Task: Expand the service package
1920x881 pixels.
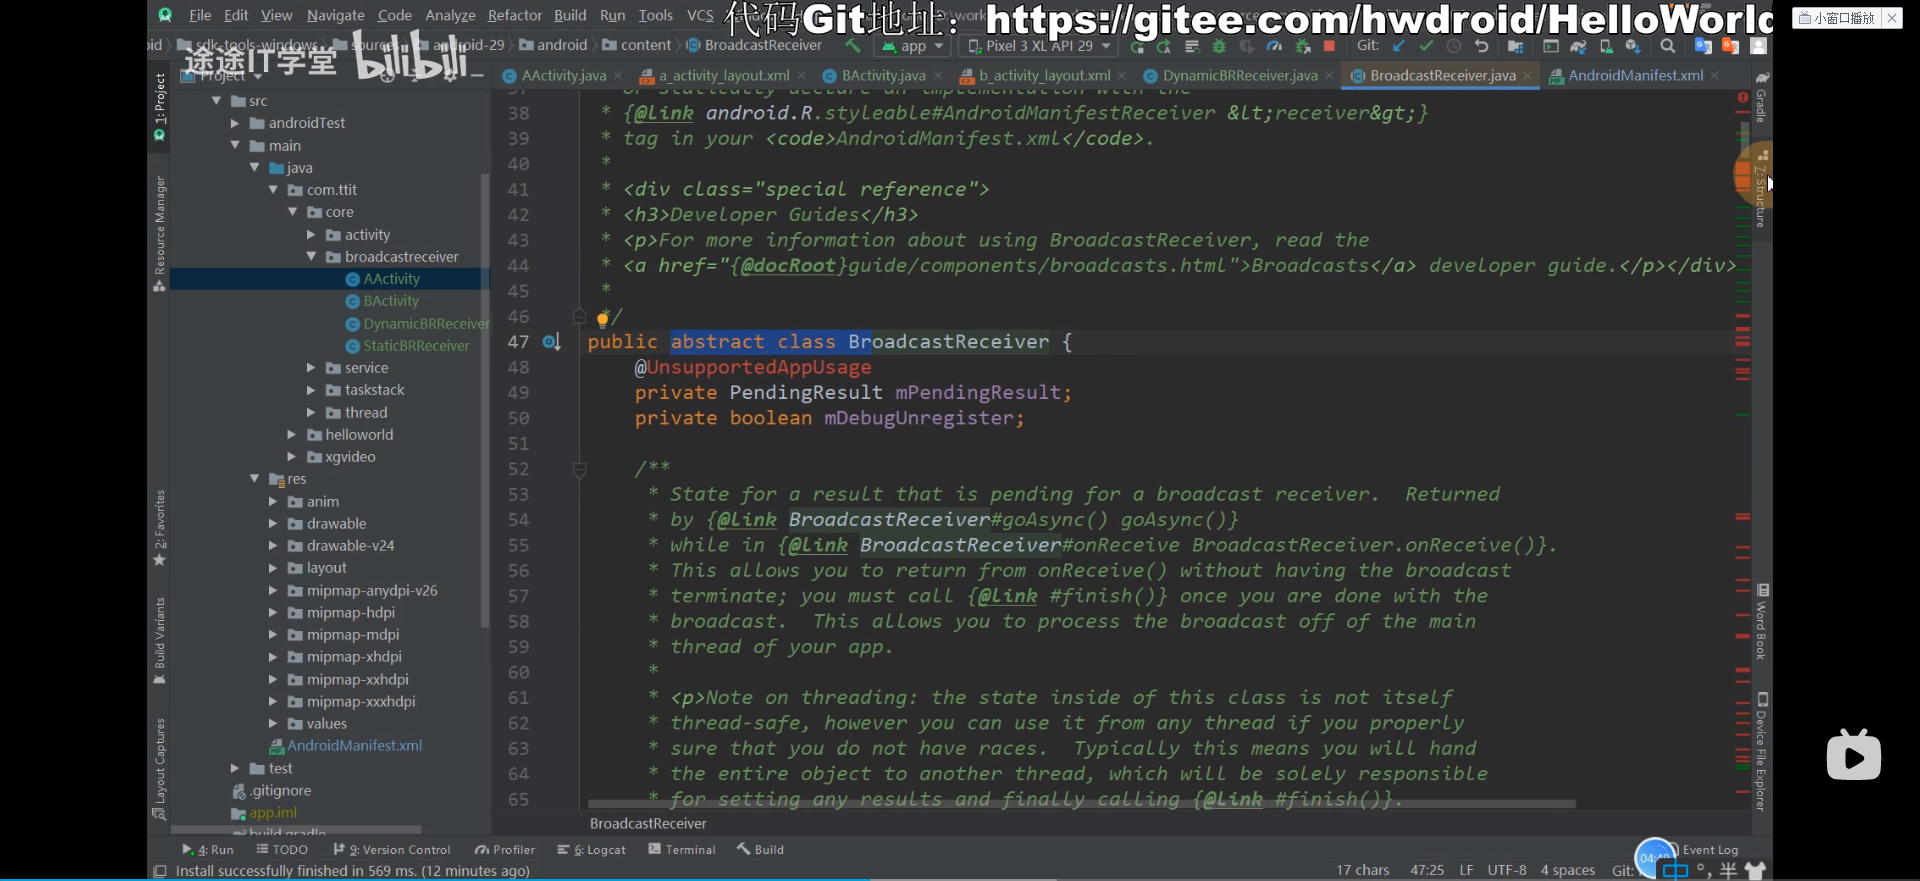Action: (311, 368)
